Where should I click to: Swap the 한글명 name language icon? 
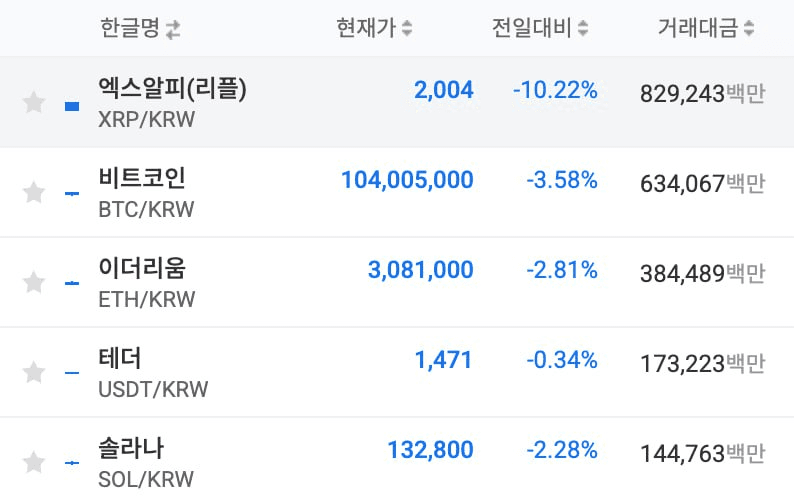click(x=174, y=30)
